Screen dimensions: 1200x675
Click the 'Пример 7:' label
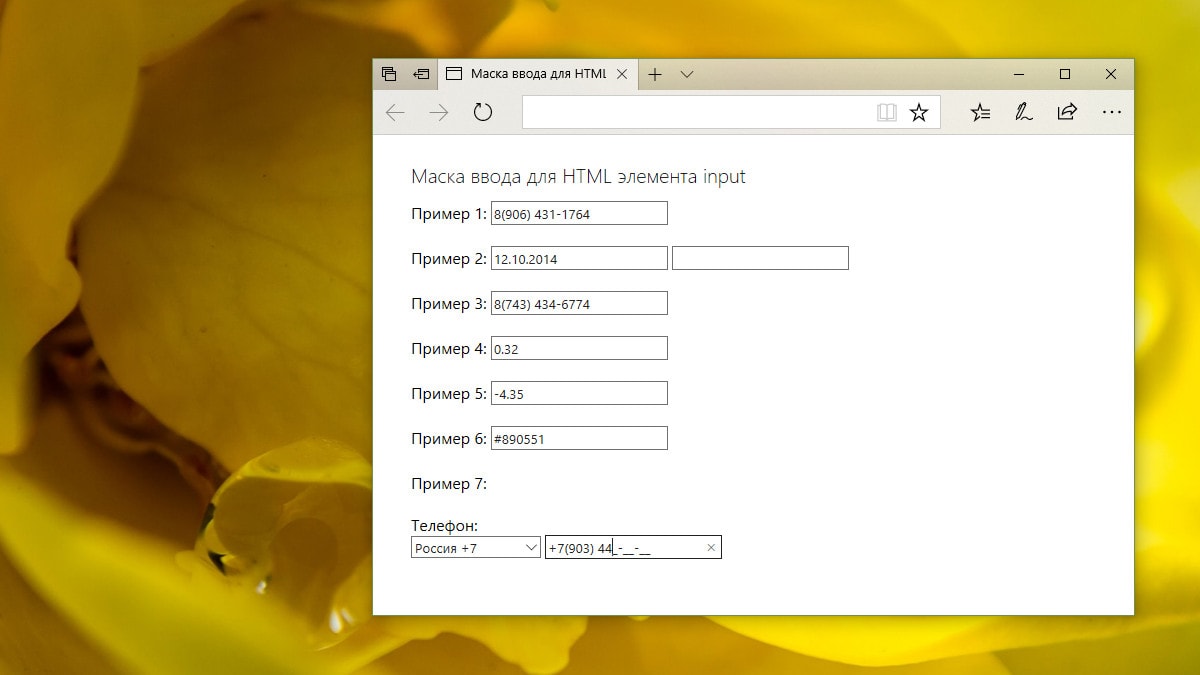pyautogui.click(x=449, y=484)
